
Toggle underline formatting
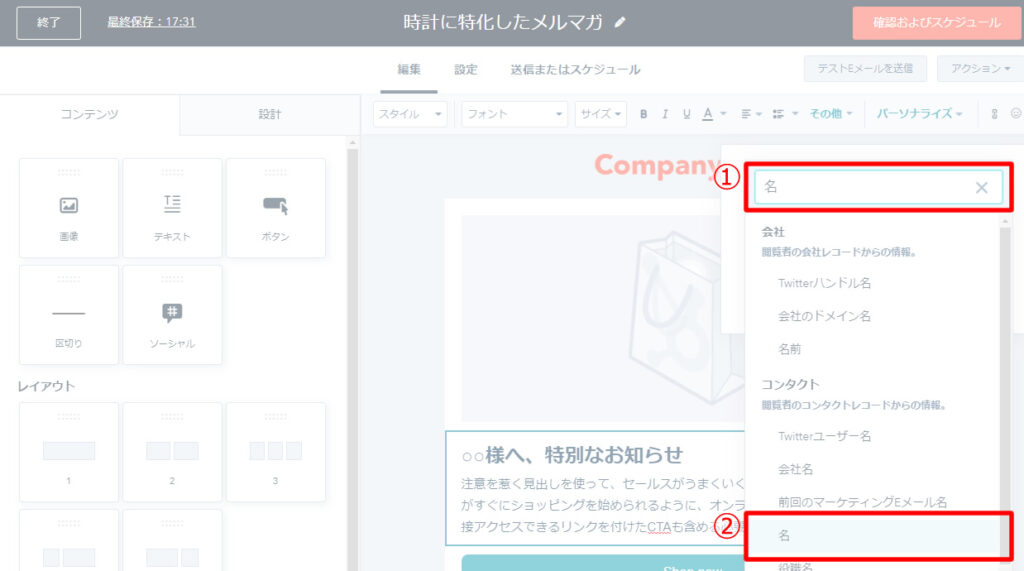point(686,114)
